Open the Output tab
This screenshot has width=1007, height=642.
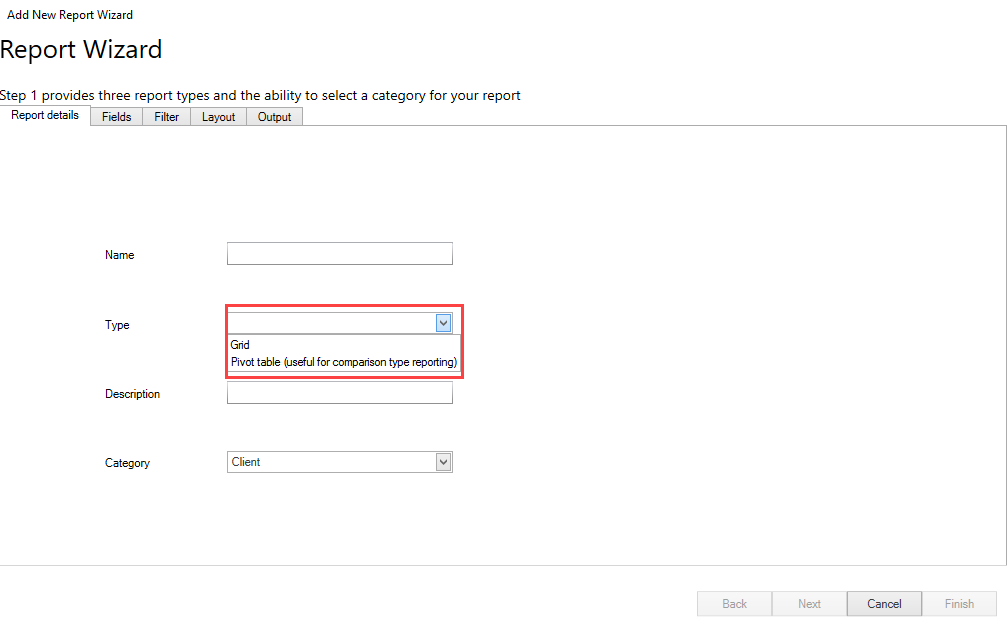[x=274, y=117]
